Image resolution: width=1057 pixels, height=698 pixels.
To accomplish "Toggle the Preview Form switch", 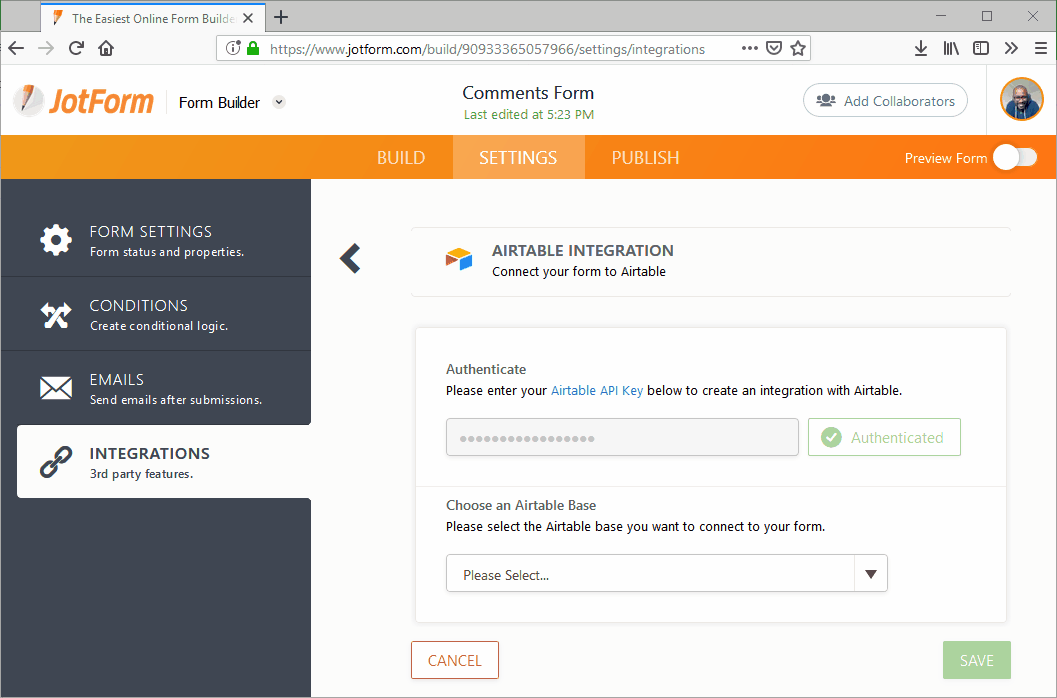I will coord(1015,158).
